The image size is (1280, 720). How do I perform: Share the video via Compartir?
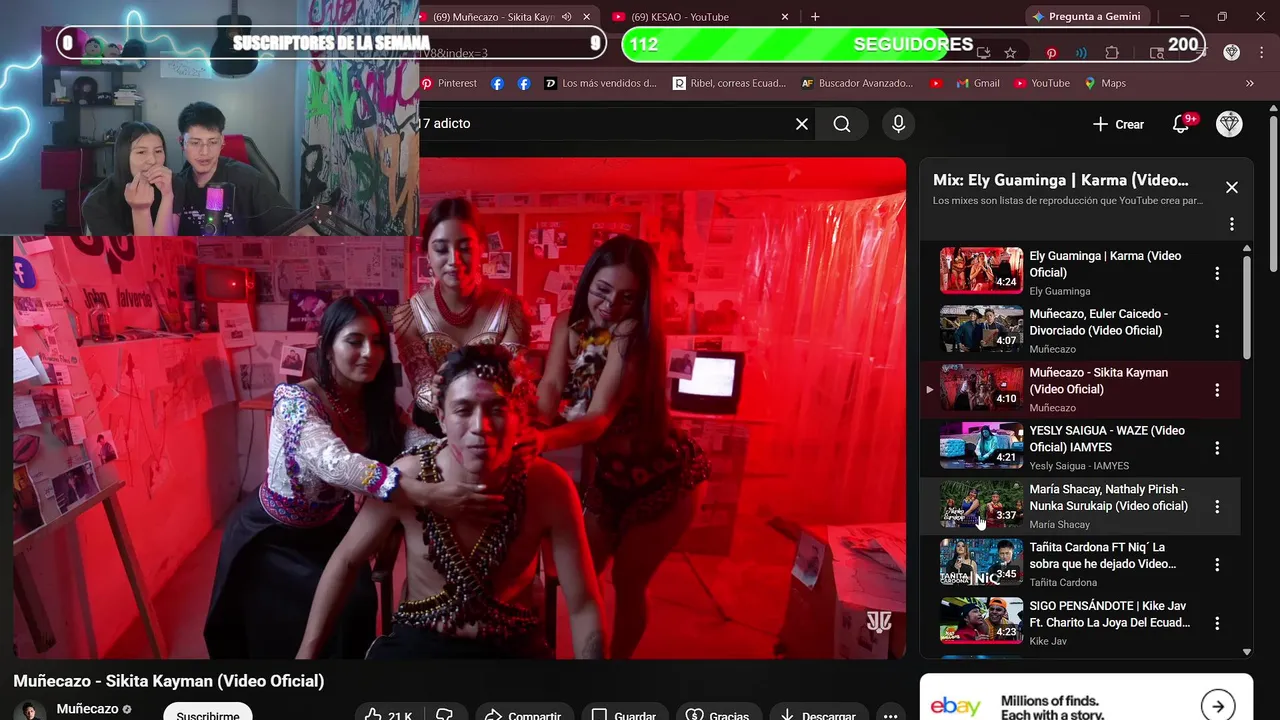click(522, 715)
